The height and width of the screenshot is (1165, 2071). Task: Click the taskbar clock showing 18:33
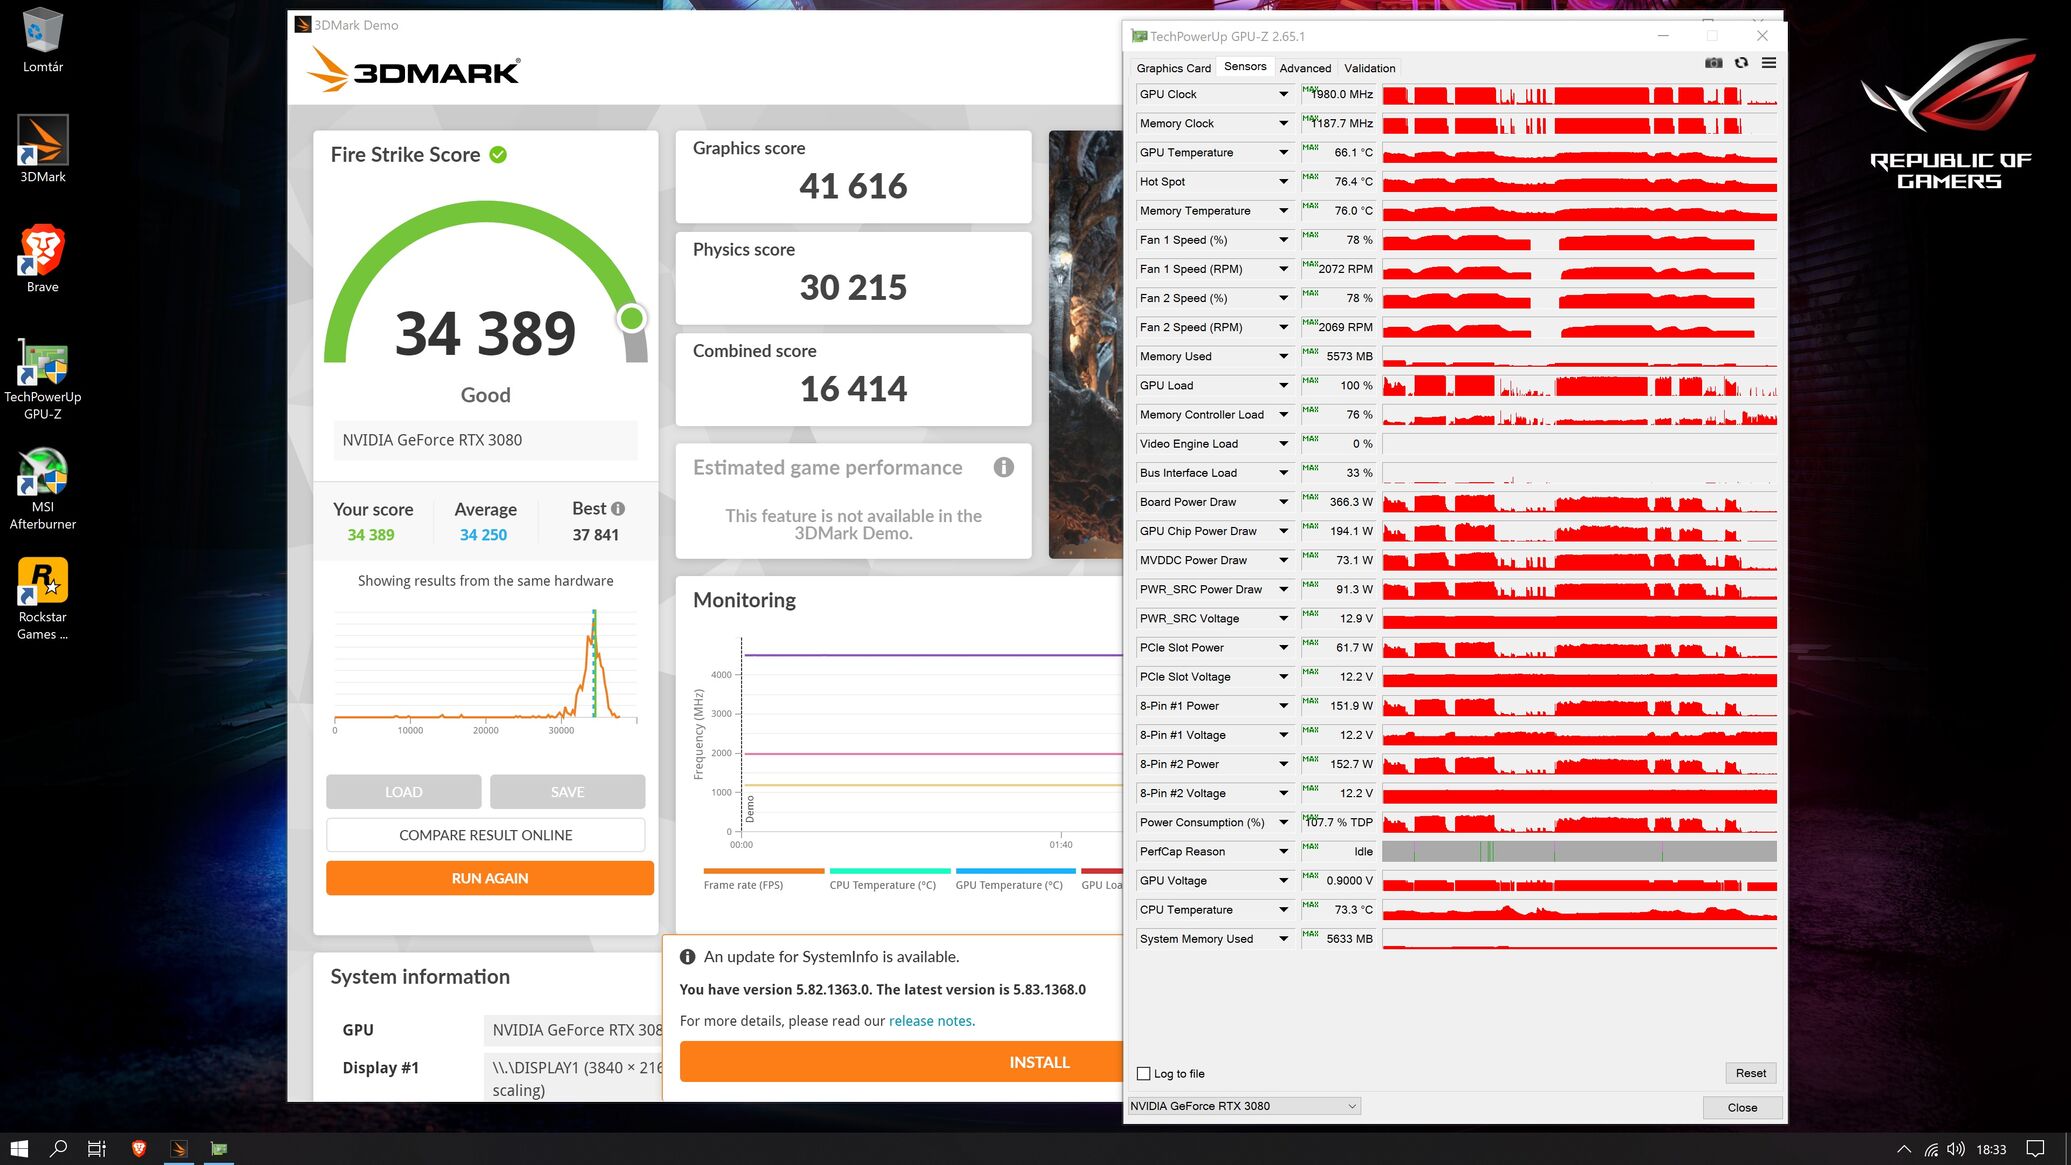(x=1991, y=1149)
